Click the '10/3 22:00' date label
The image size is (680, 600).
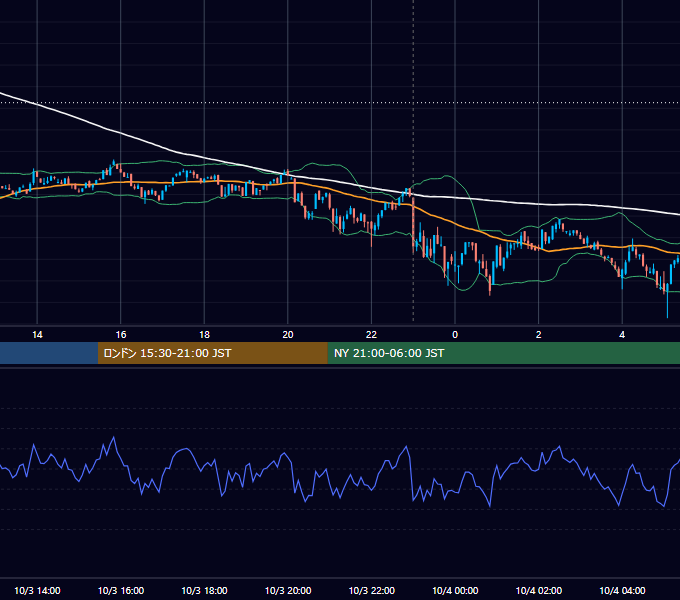372,590
